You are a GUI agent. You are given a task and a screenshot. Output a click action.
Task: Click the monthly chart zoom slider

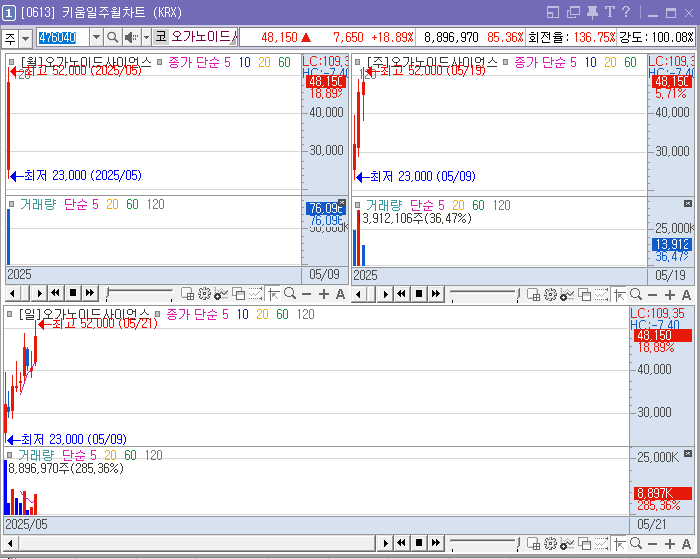[x=139, y=294]
